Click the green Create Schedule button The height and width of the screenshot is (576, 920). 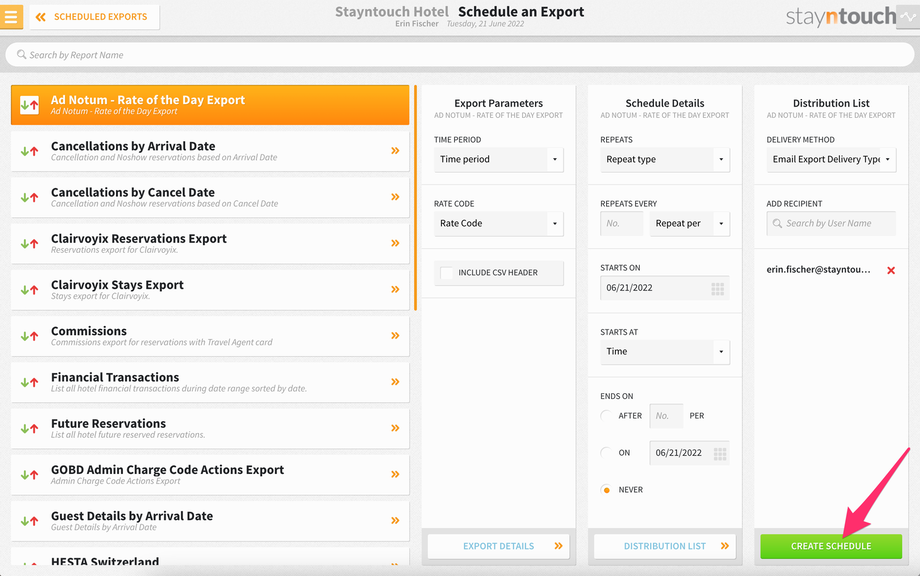(831, 546)
